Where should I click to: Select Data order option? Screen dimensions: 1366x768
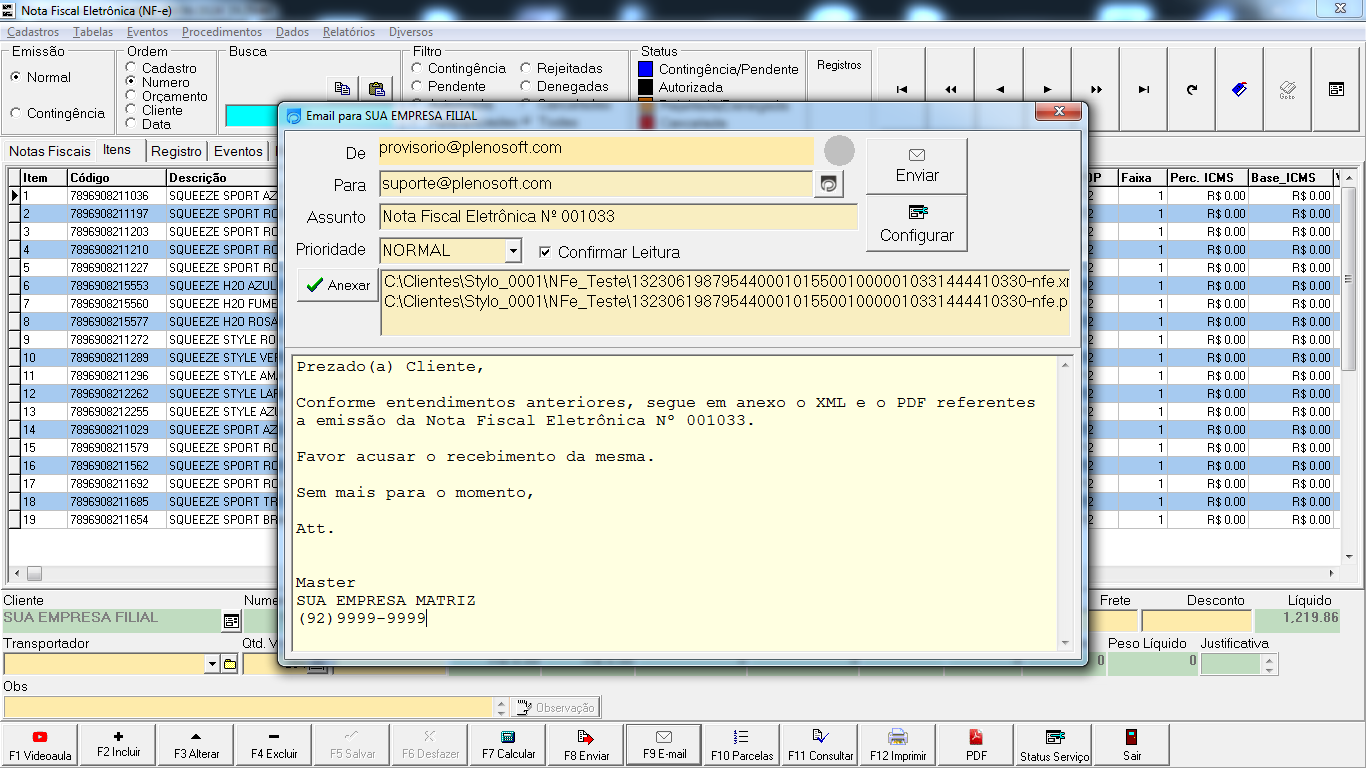[x=148, y=124]
